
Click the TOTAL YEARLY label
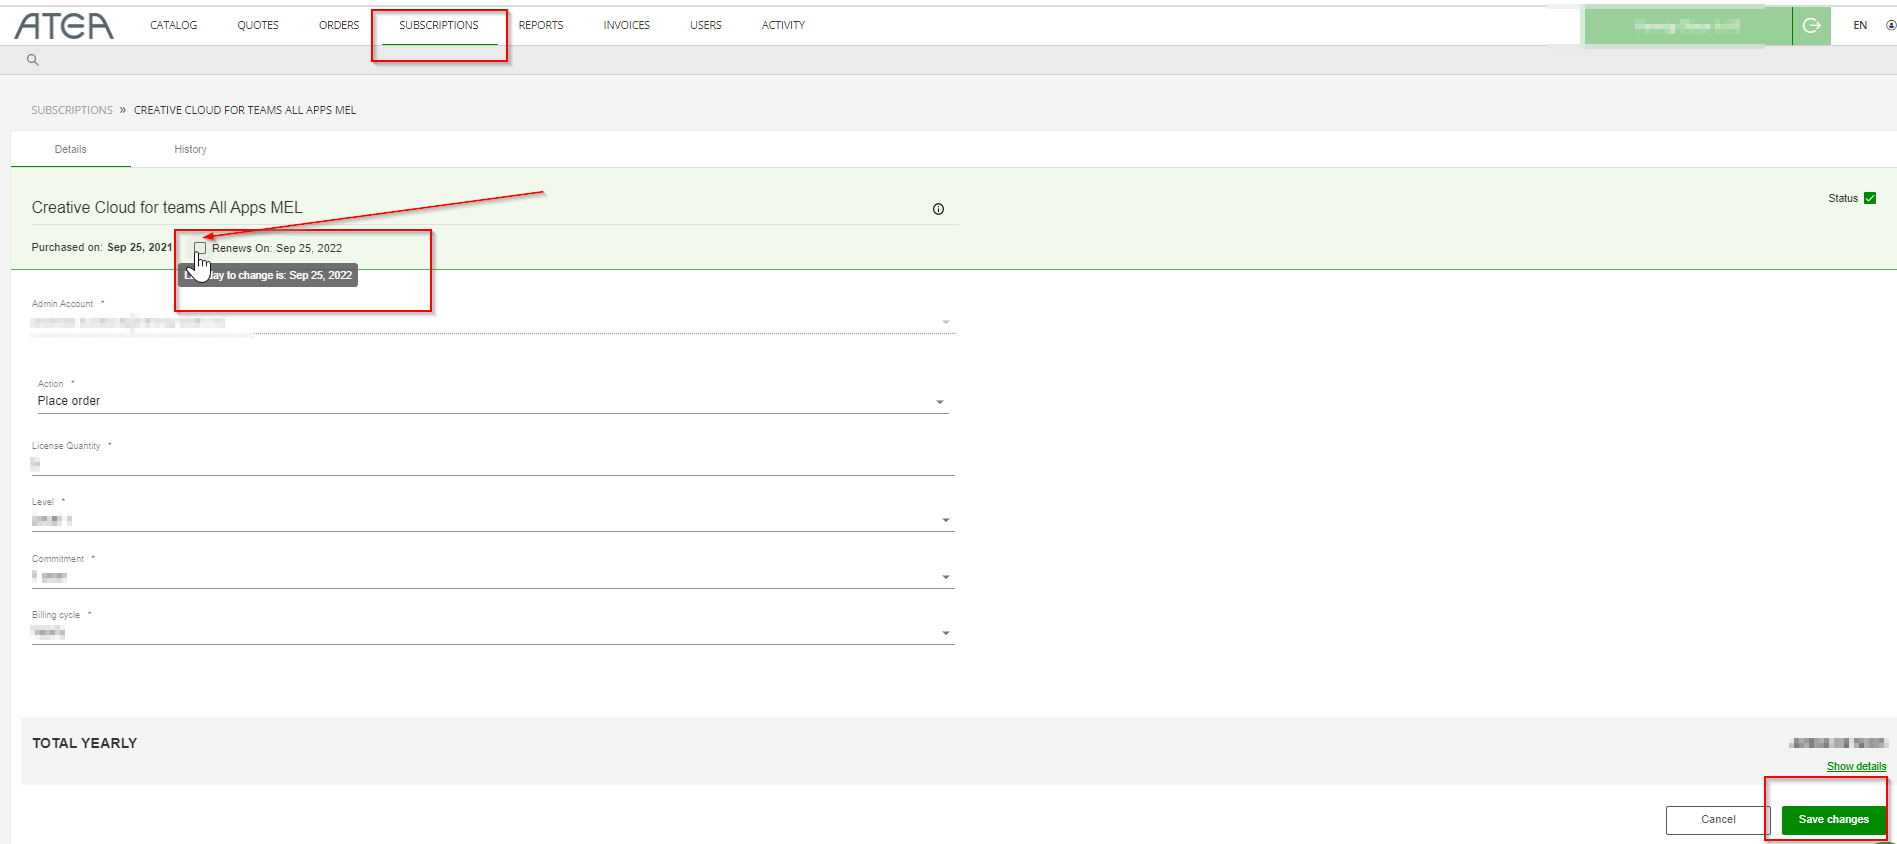click(x=84, y=743)
